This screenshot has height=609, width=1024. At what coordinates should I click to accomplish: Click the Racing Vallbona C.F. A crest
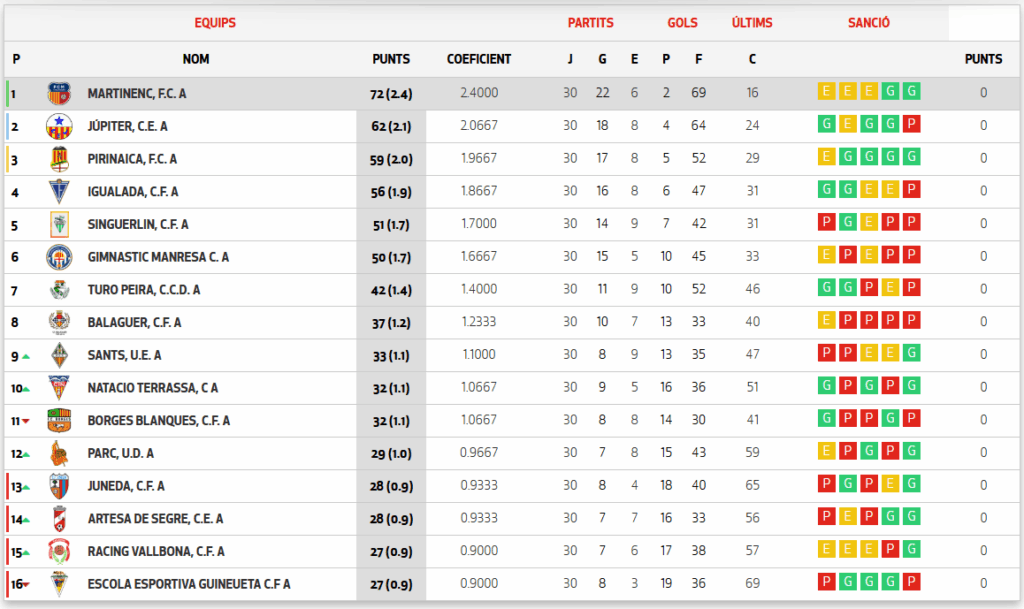pos(59,552)
